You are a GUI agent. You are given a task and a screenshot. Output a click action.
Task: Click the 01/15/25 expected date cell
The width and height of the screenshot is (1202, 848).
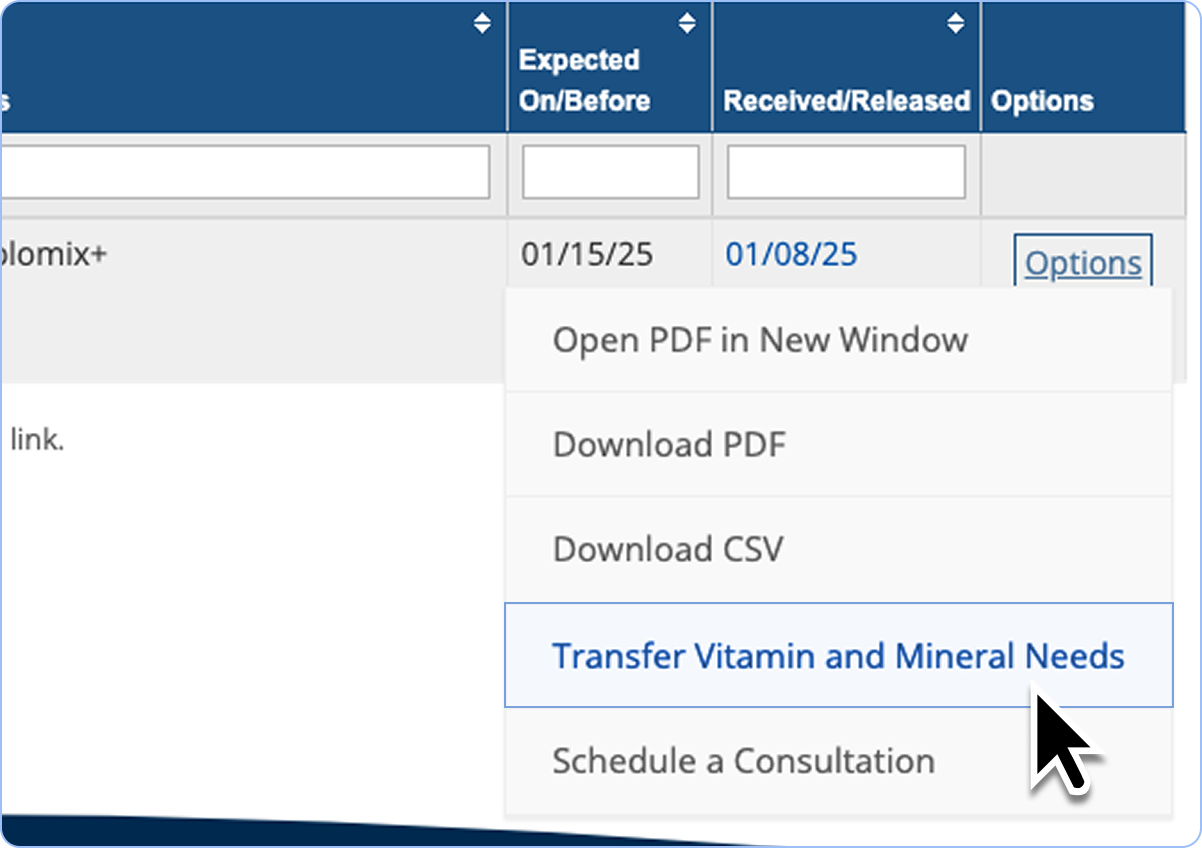click(x=586, y=254)
